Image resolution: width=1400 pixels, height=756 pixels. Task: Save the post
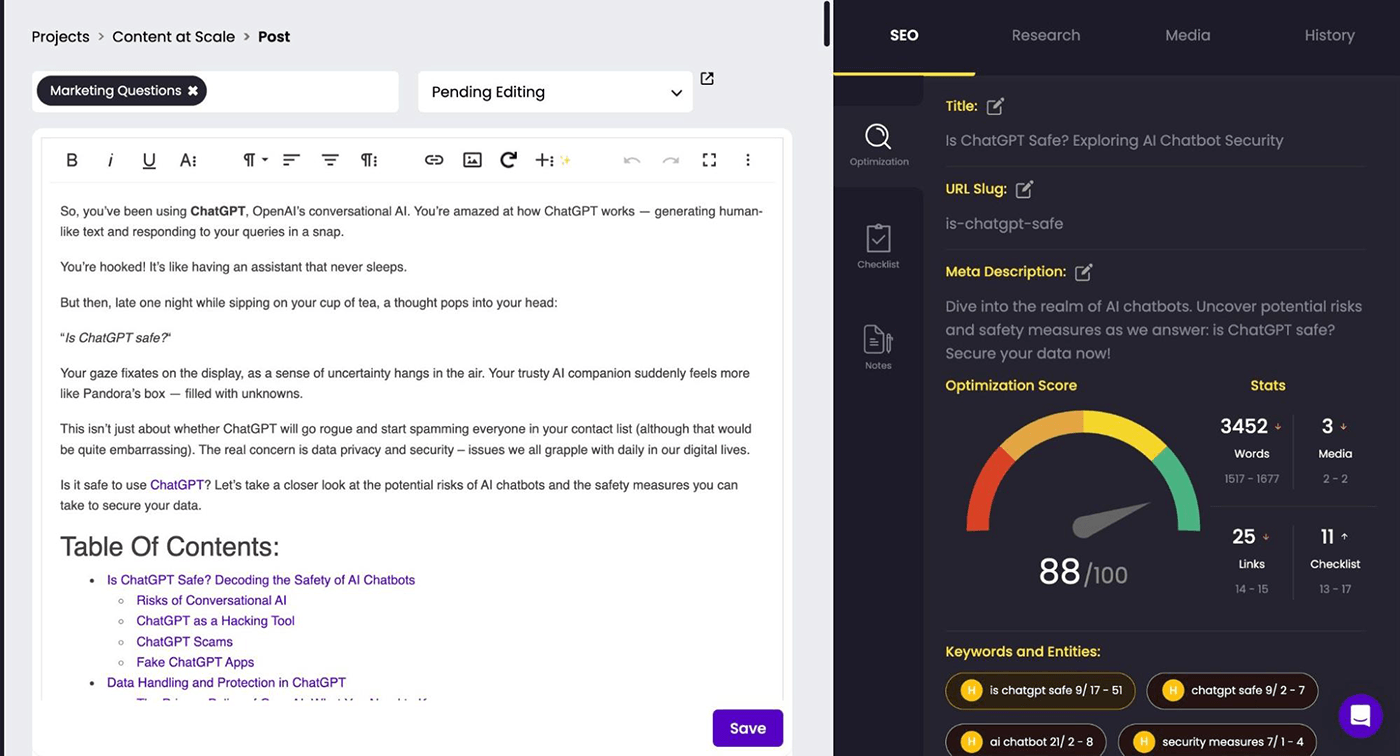click(x=748, y=728)
